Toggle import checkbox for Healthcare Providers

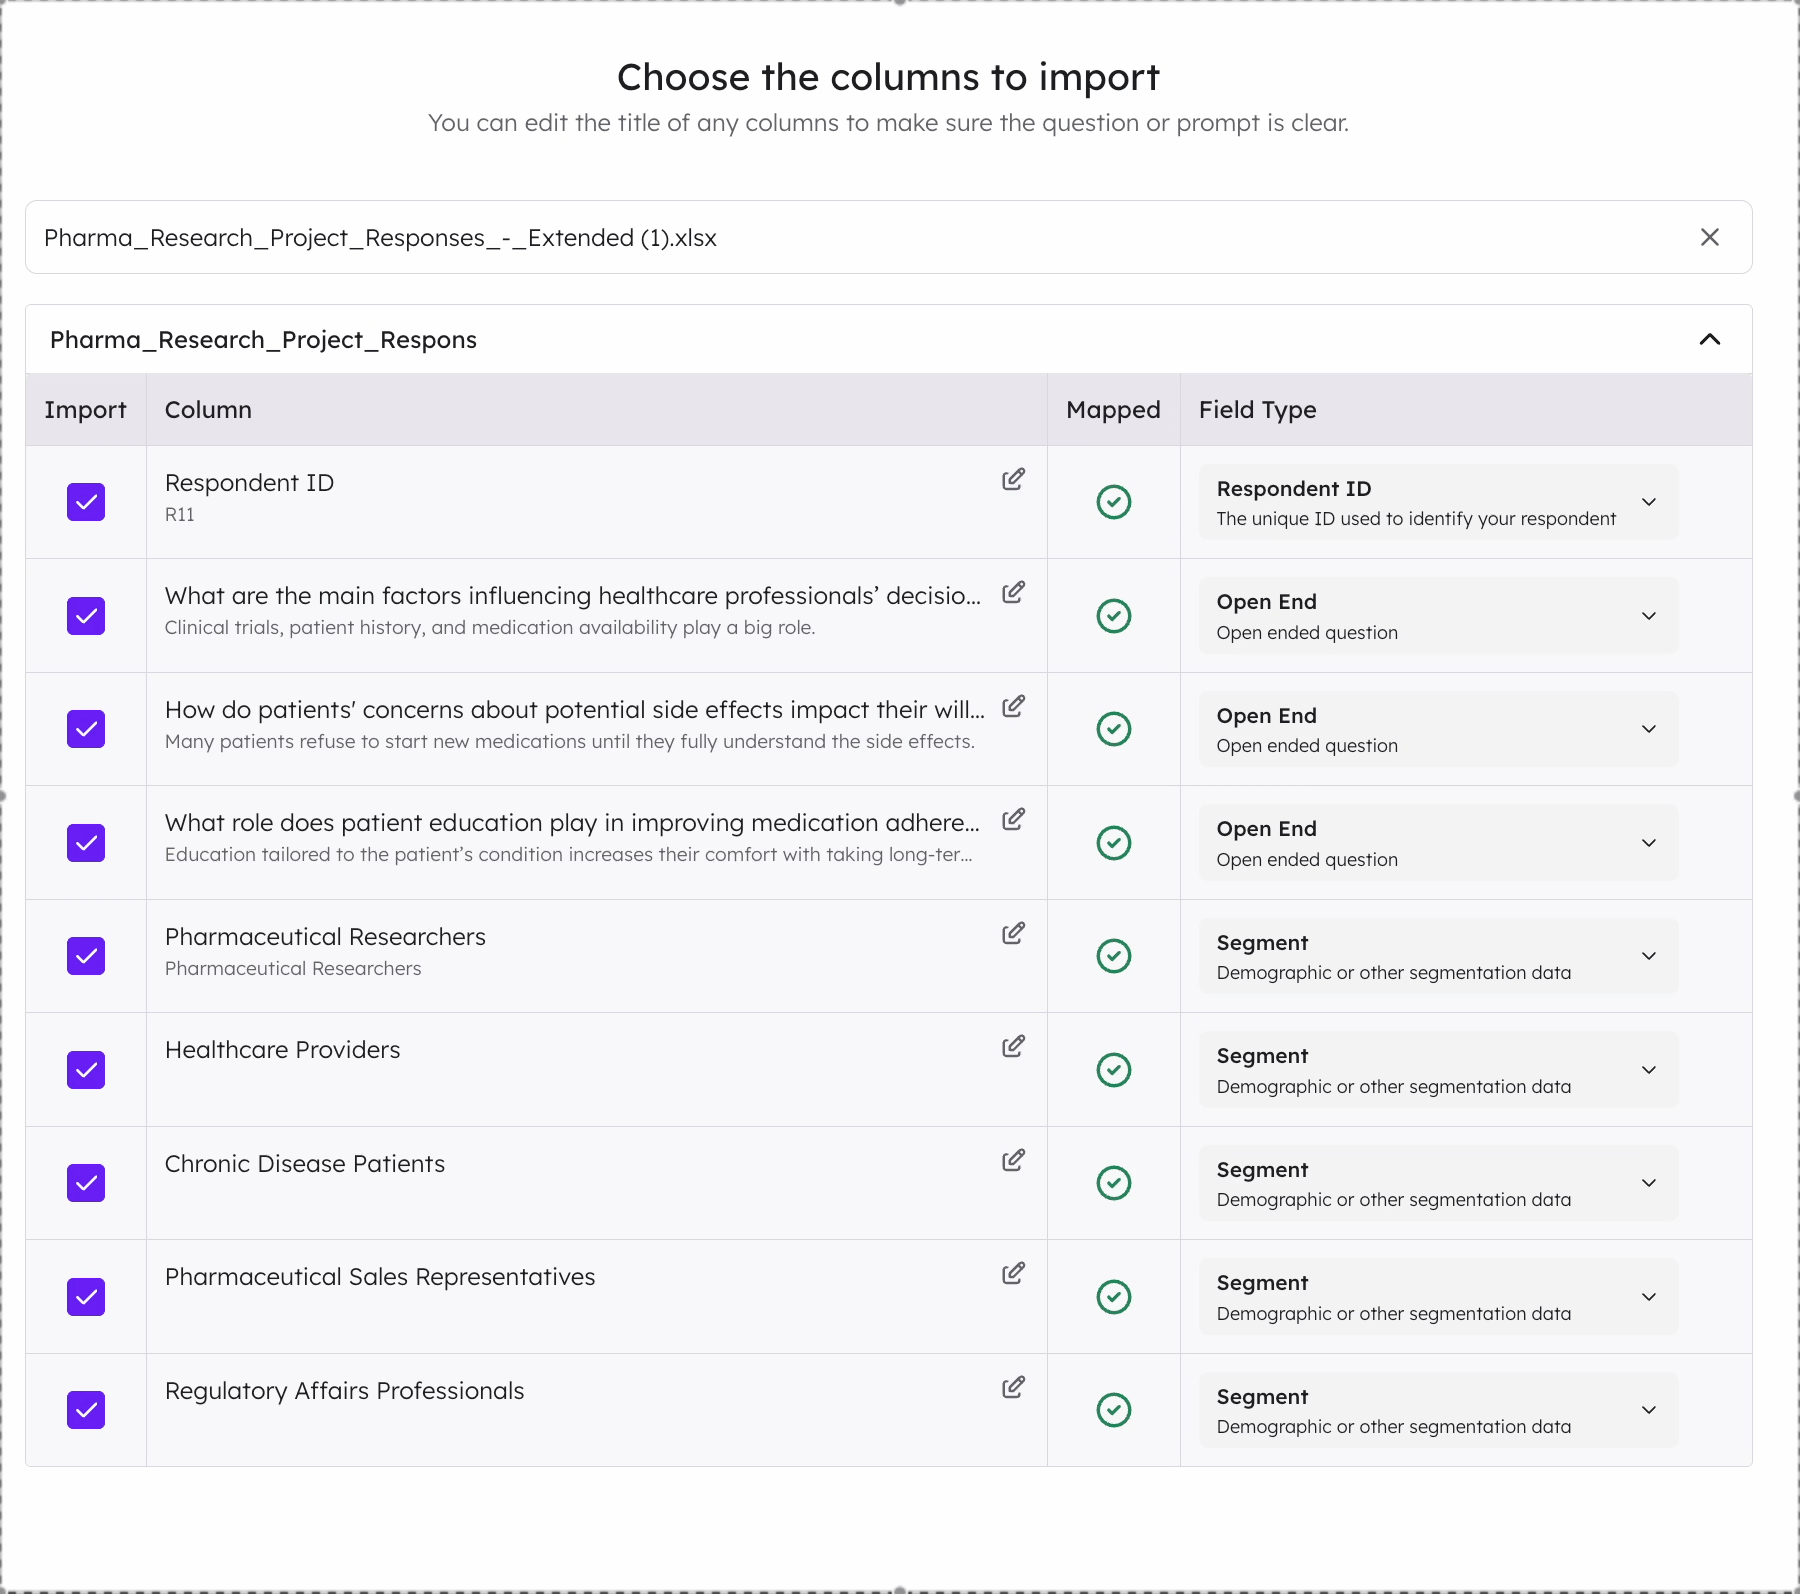(x=86, y=1070)
